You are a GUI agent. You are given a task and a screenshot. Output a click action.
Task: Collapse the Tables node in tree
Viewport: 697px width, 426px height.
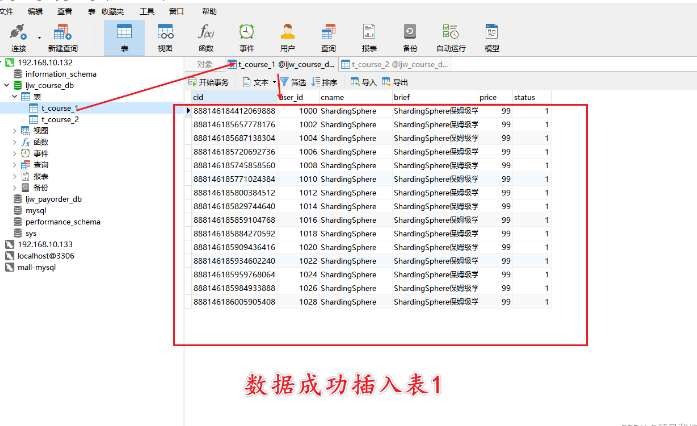point(14,96)
